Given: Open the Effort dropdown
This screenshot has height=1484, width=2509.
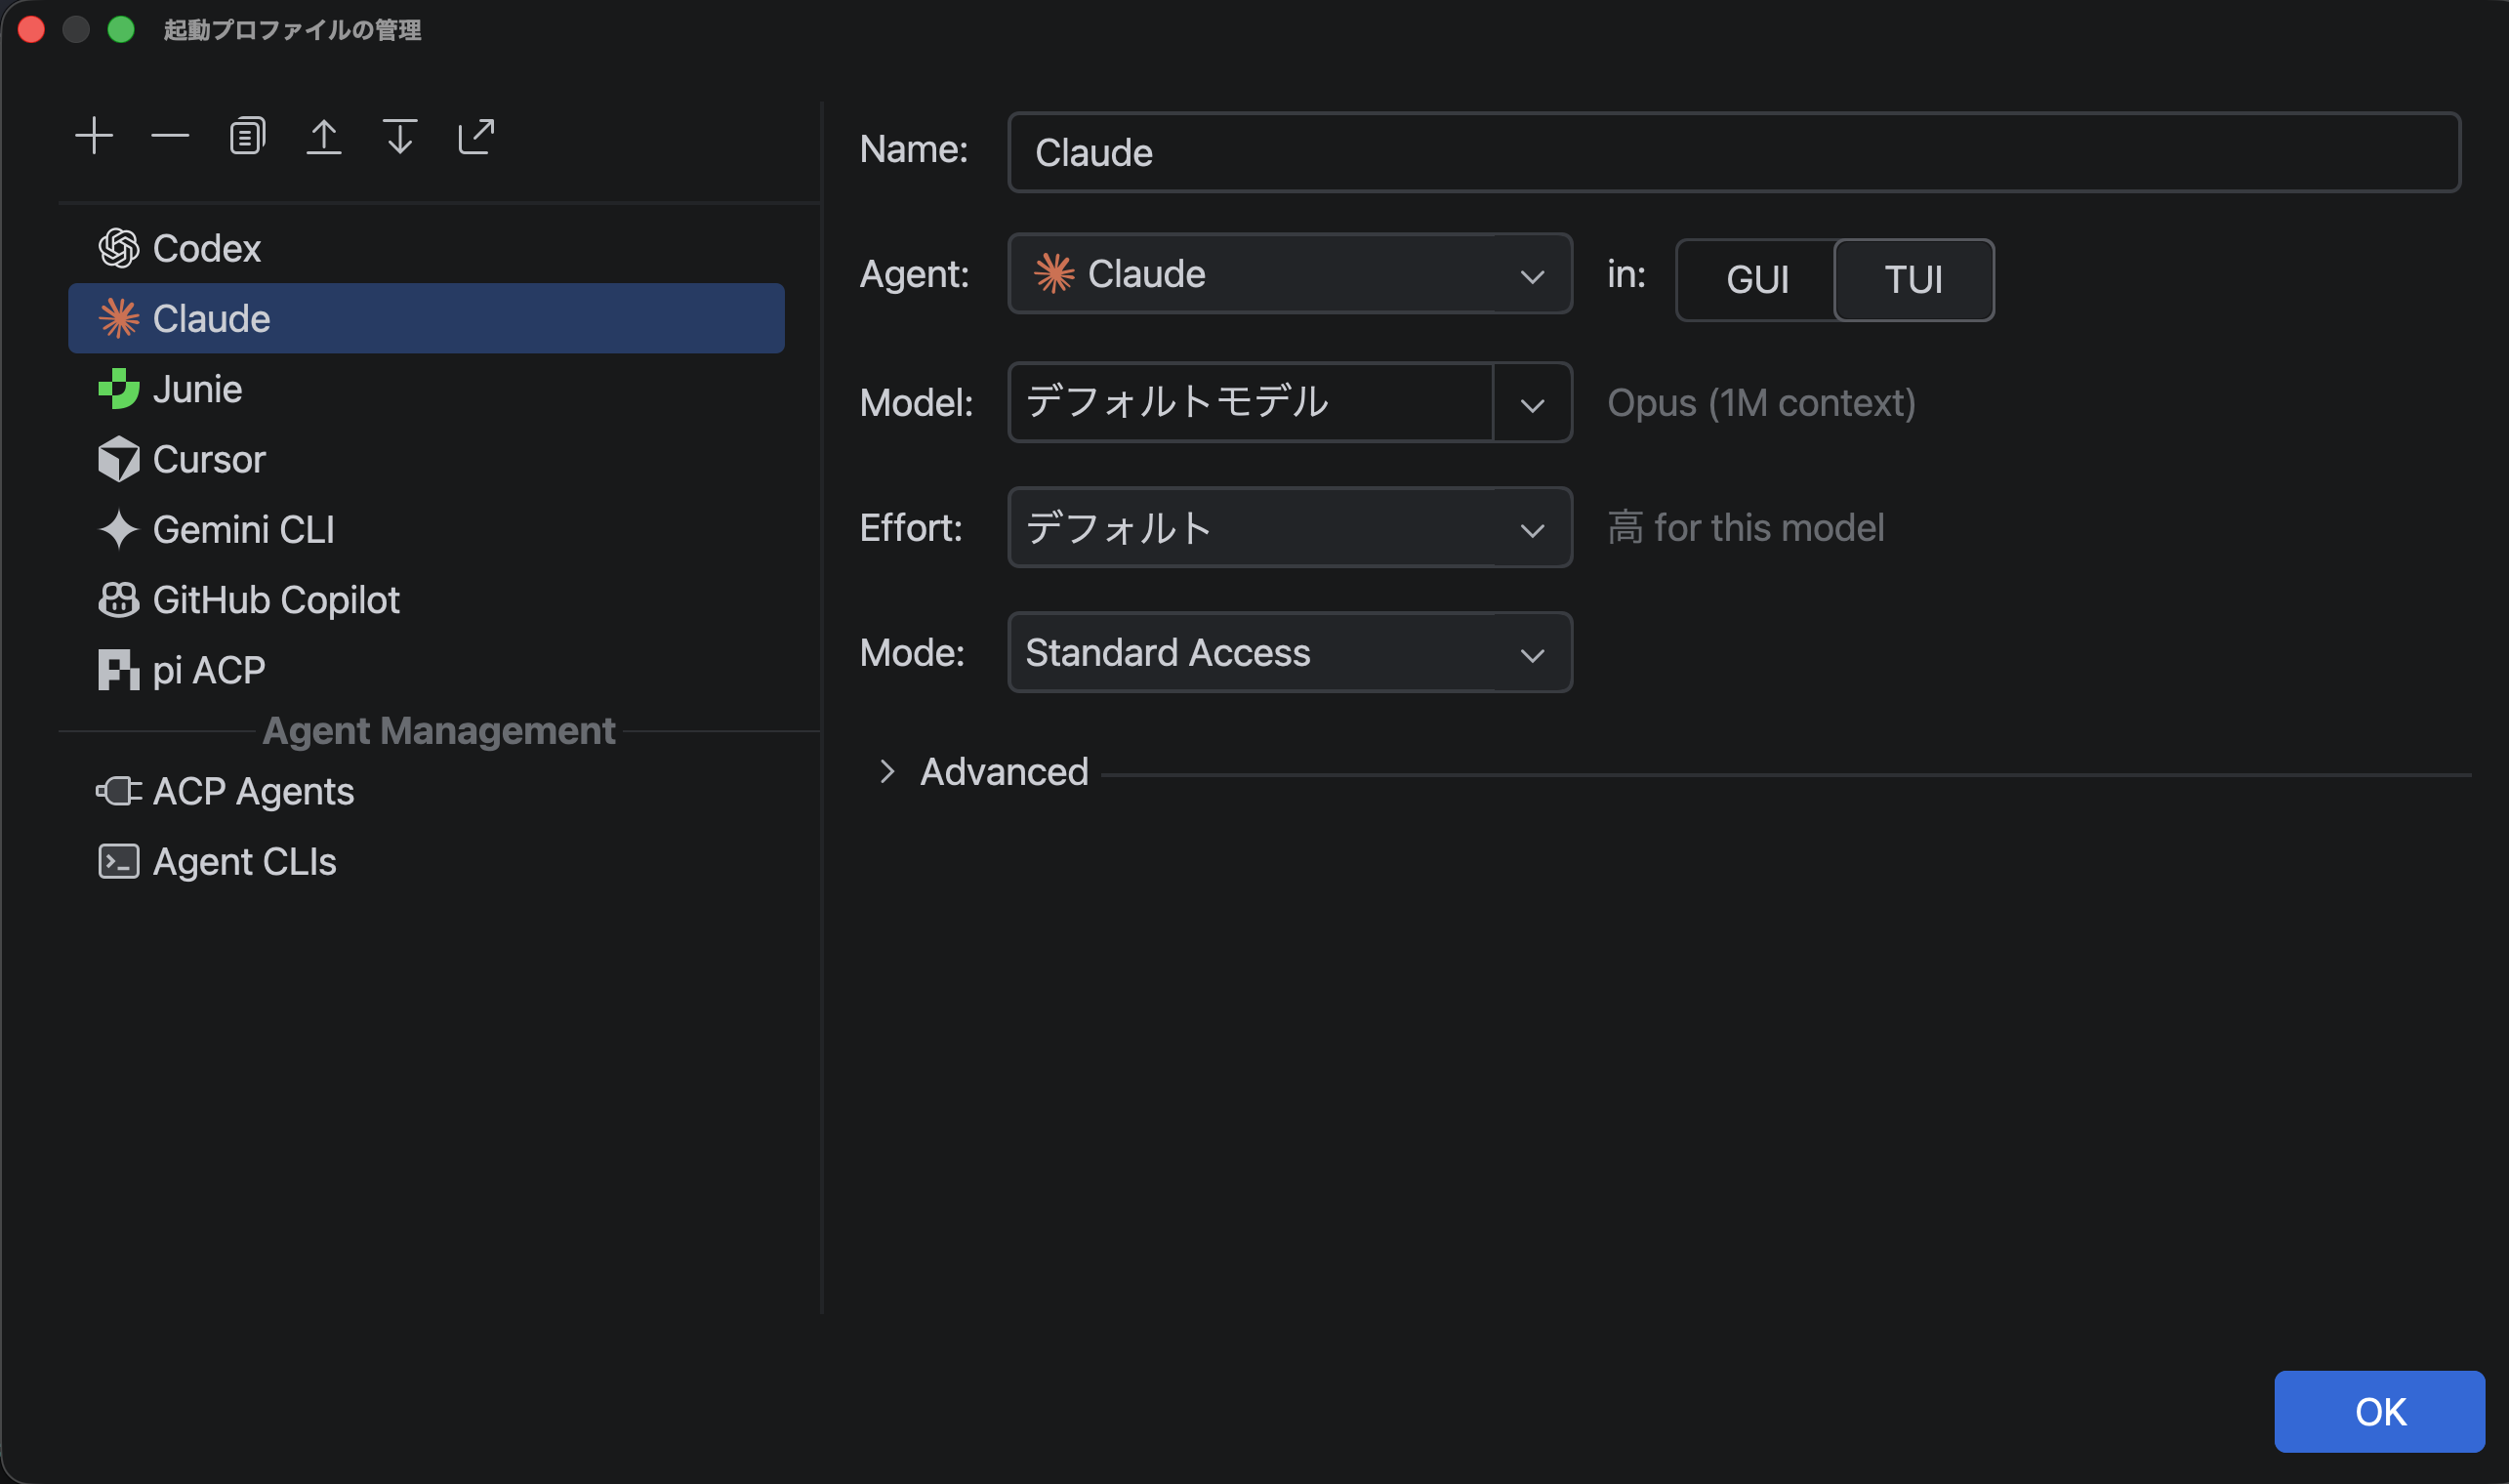Looking at the screenshot, I should 1290,528.
